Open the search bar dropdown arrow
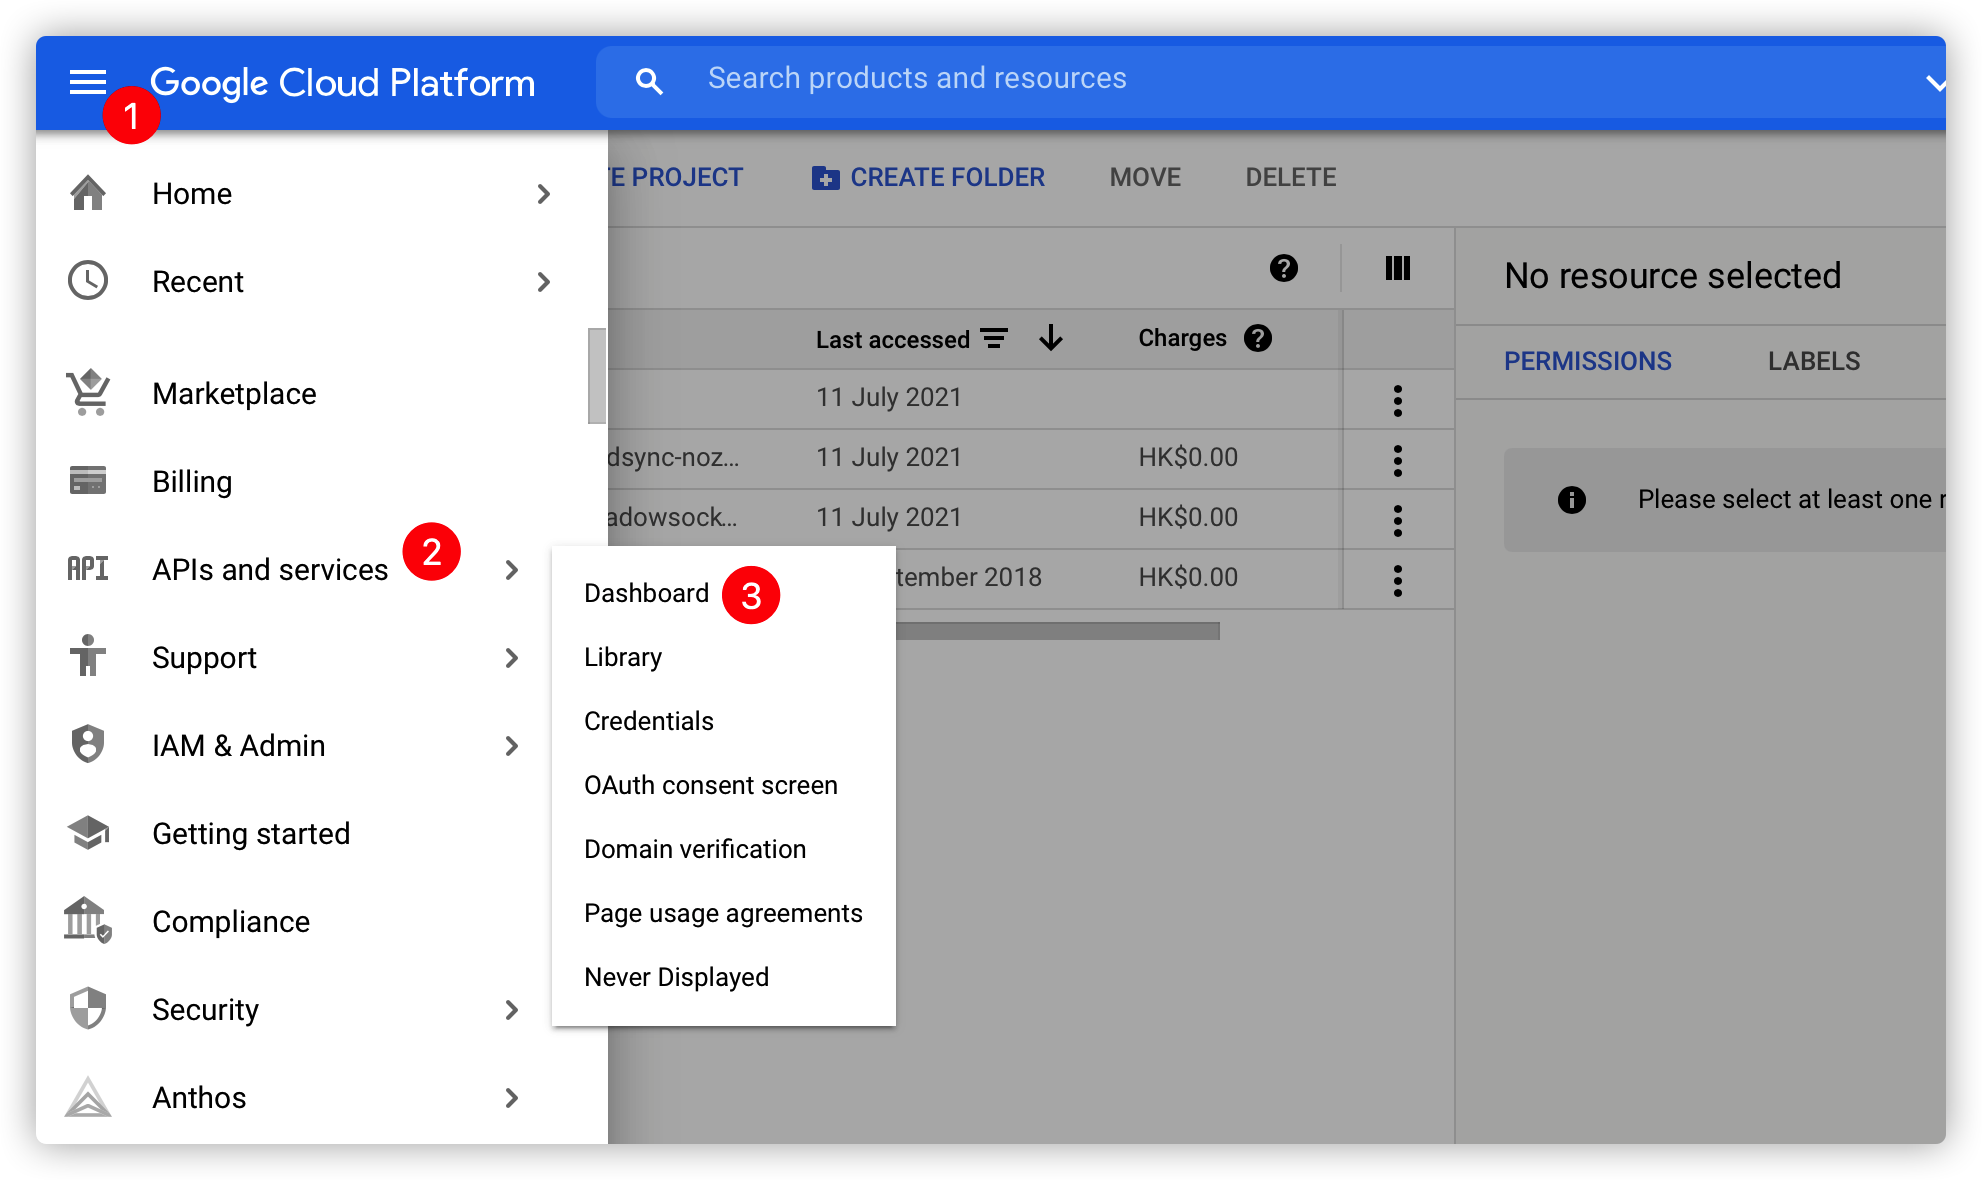The width and height of the screenshot is (1982, 1180). [x=1935, y=84]
